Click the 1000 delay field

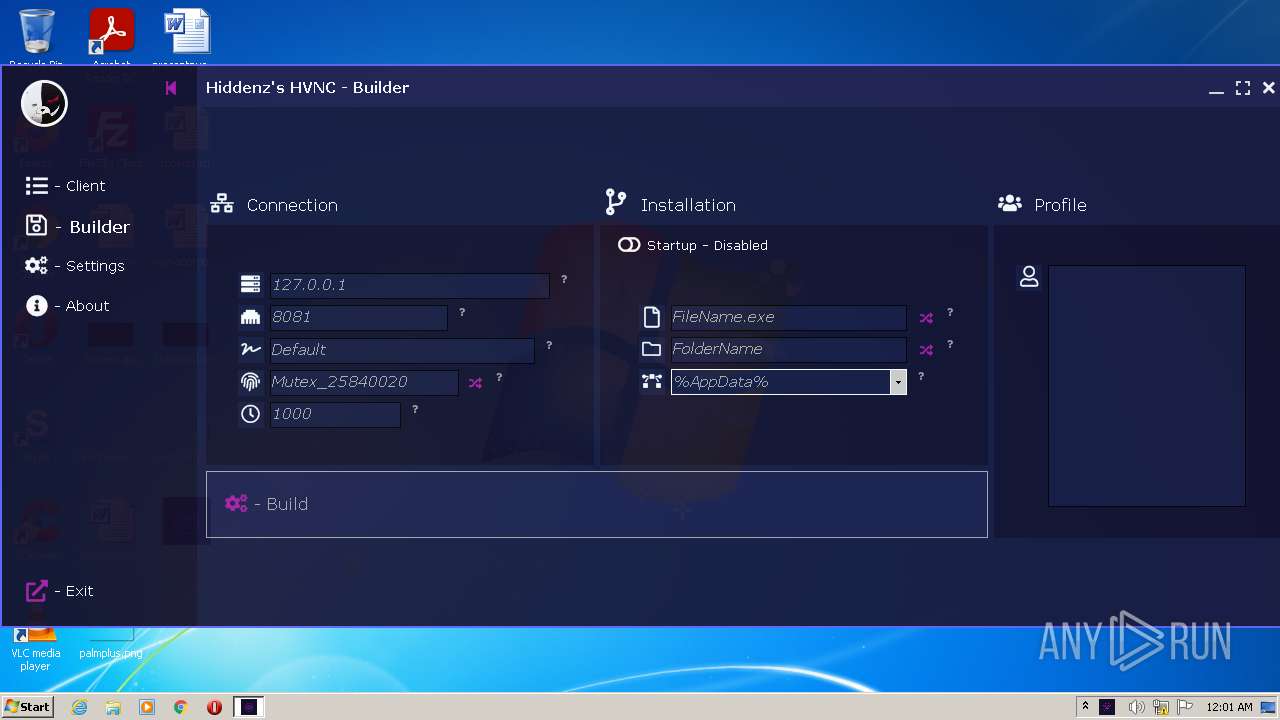[x=335, y=414]
